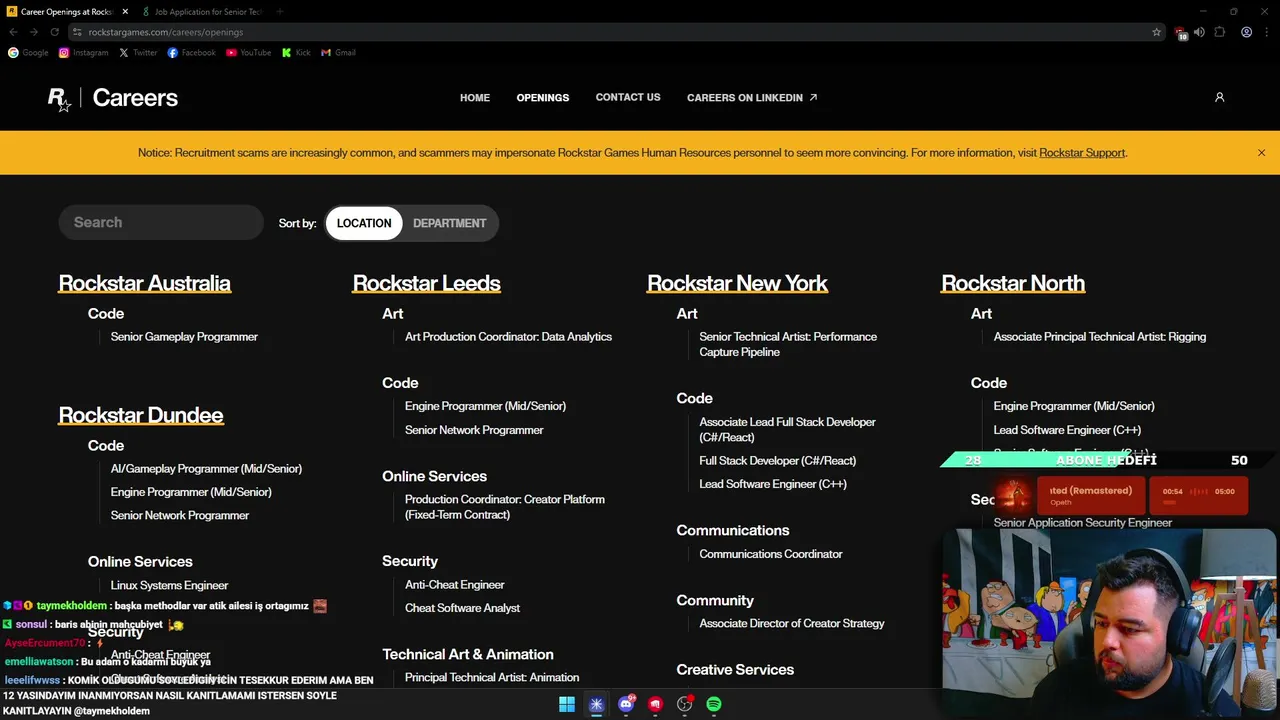Open the Instagram bookmark
1280x720 pixels.
tap(83, 53)
